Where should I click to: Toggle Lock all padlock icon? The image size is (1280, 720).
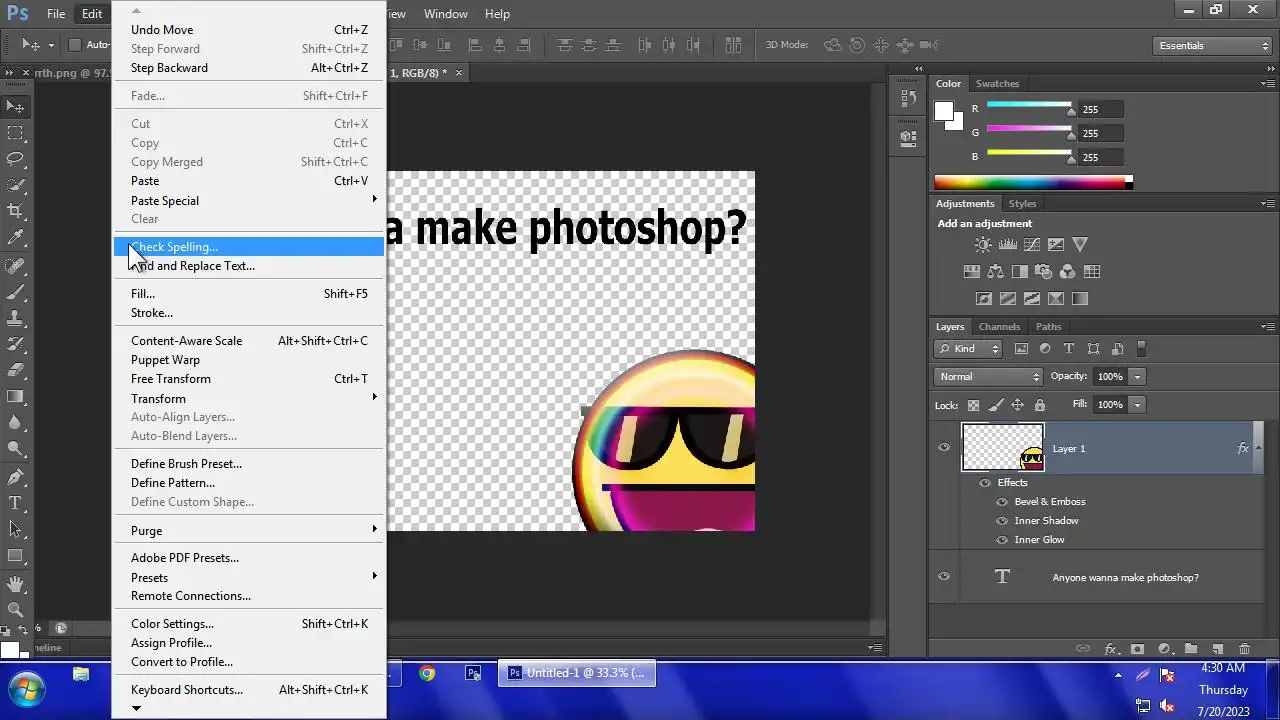1040,405
